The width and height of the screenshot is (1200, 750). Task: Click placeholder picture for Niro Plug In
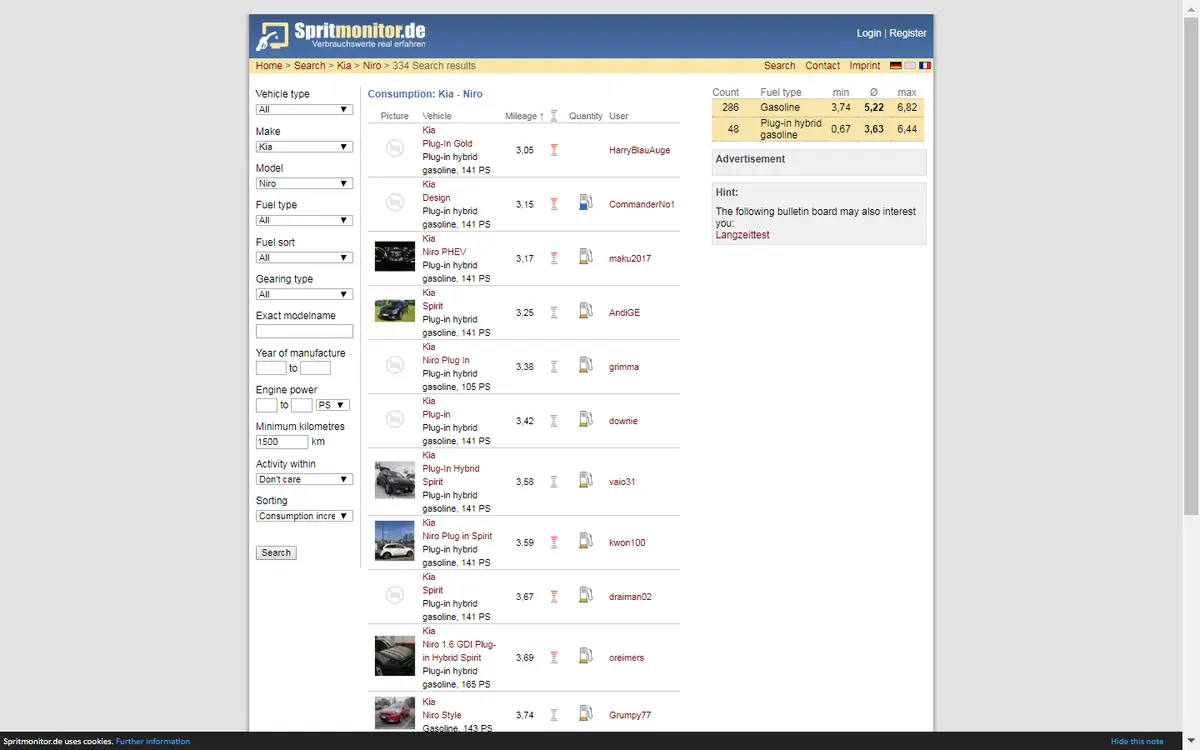(x=394, y=366)
